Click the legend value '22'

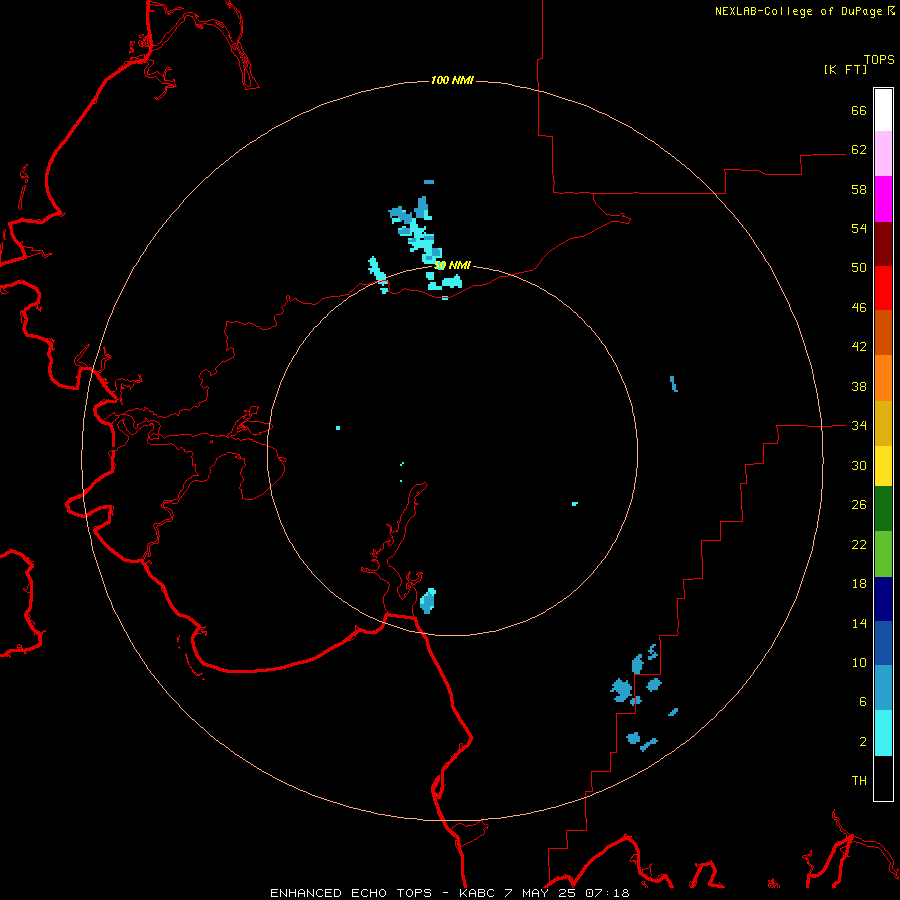(859, 545)
